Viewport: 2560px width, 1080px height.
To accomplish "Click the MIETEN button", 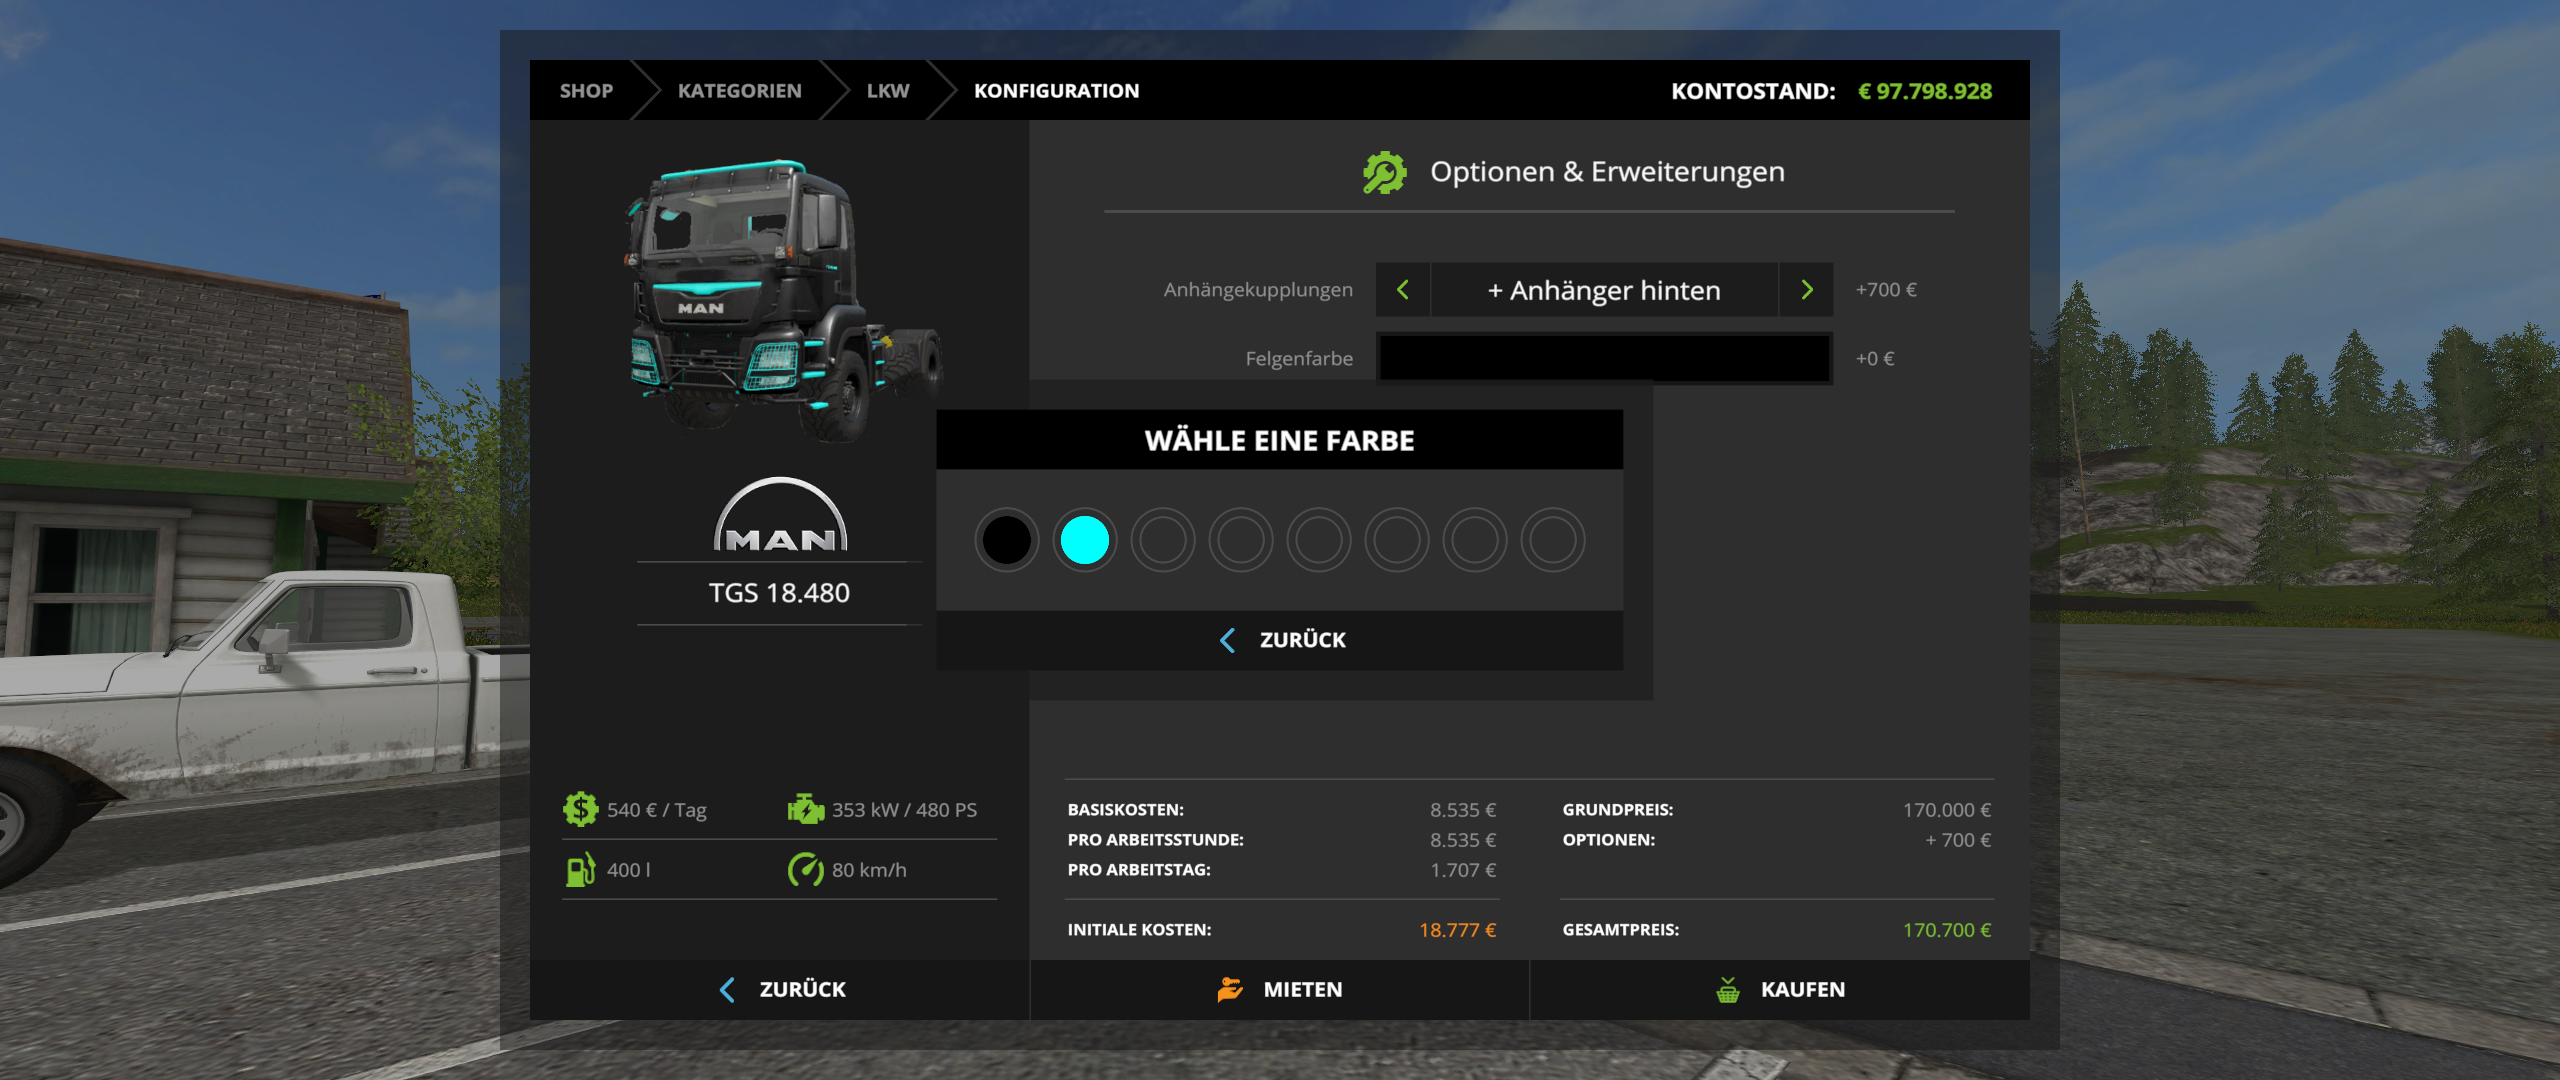I will pos(1280,990).
